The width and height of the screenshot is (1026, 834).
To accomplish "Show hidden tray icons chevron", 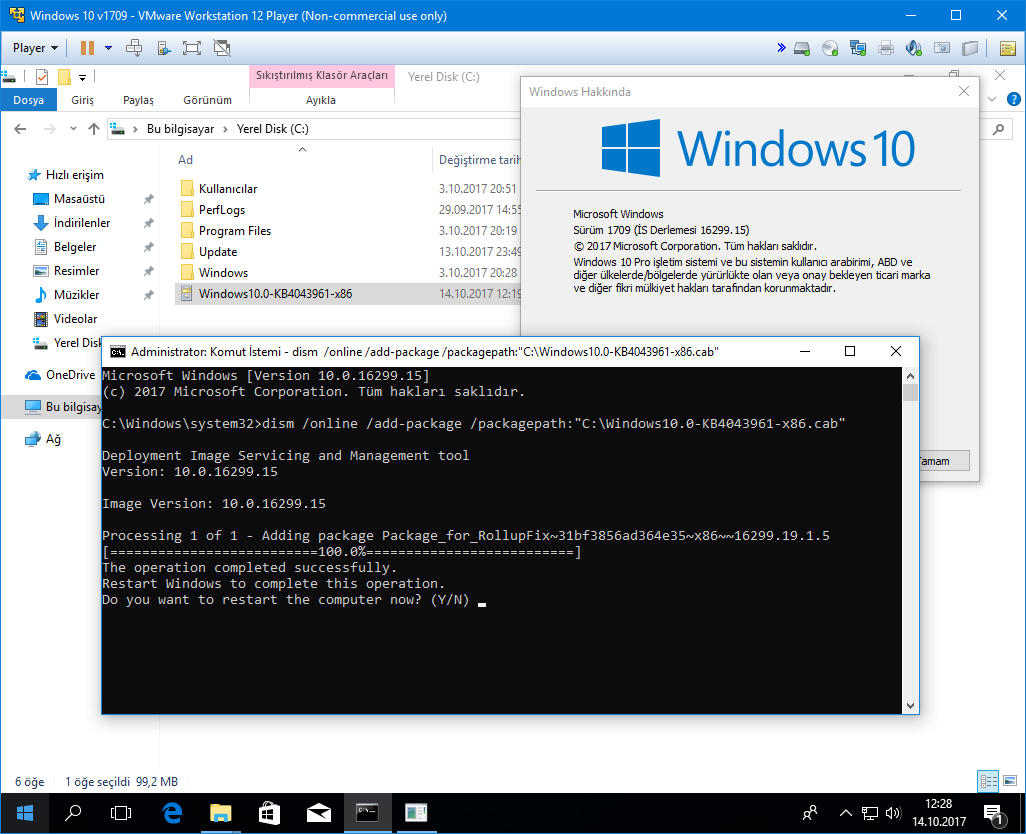I will [845, 813].
